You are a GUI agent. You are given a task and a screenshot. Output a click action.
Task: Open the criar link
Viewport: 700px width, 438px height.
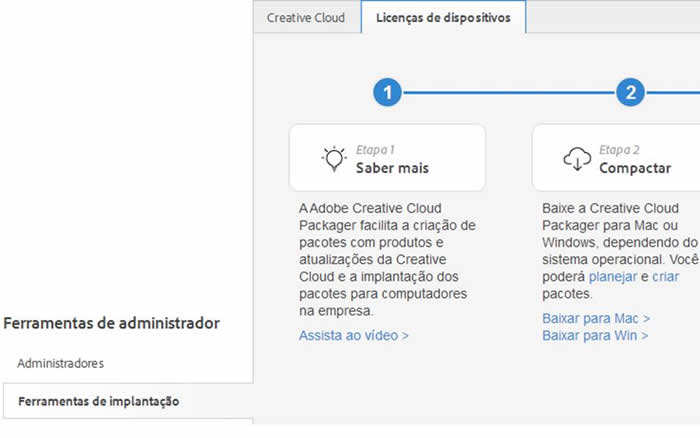coord(665,276)
